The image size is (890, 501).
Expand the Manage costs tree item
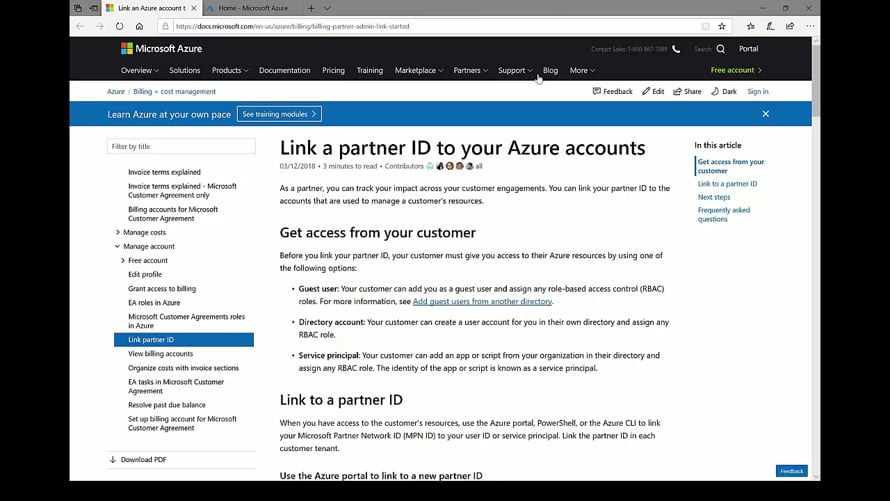[118, 232]
